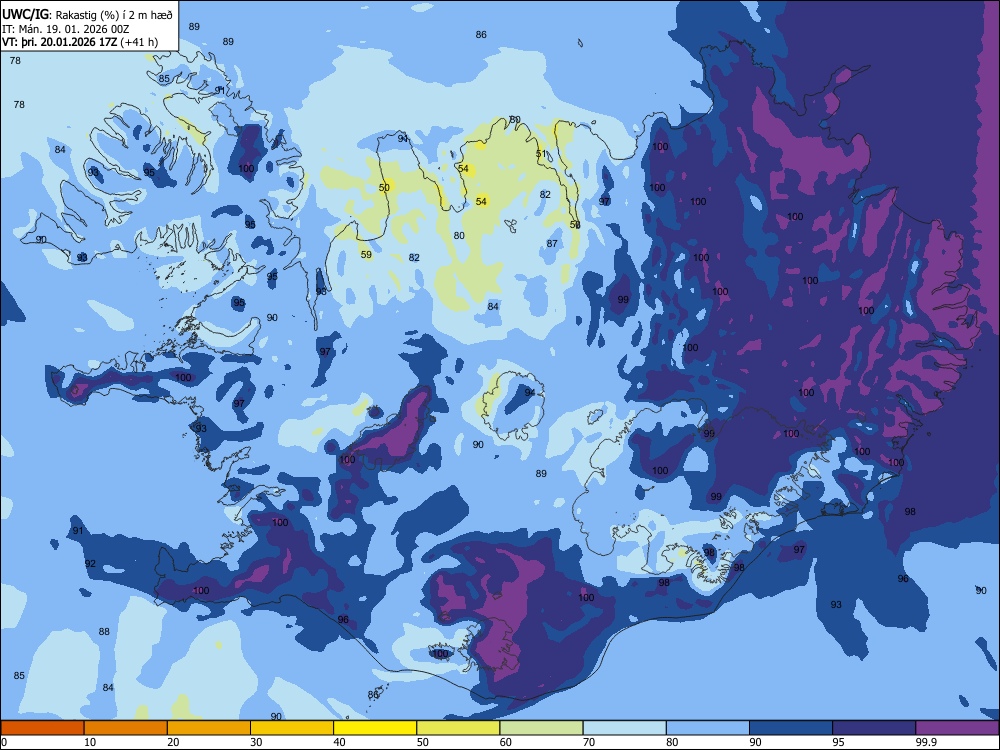This screenshot has width=1000, height=750.
Task: Select the light blue 80–90 legend swatch
Action: (708, 728)
